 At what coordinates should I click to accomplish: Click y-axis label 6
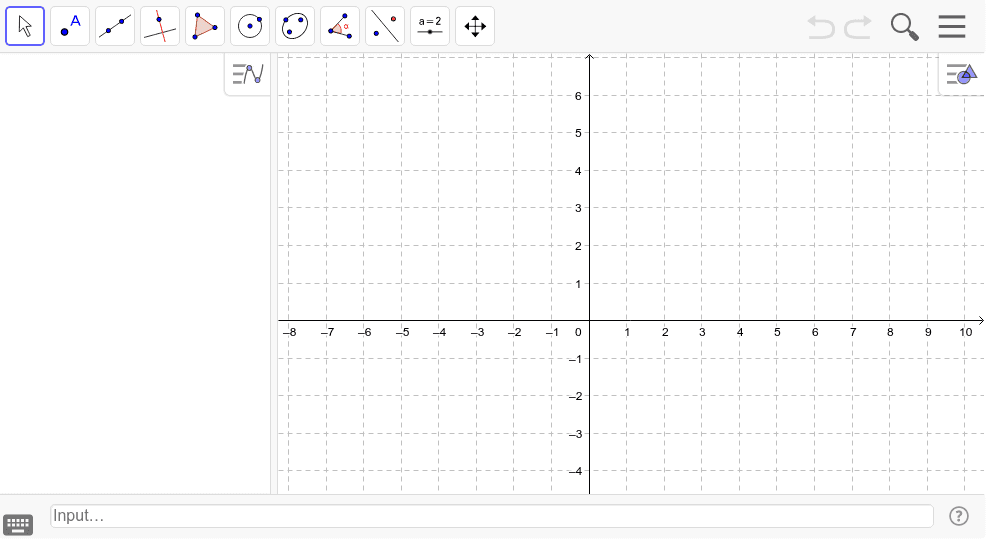pos(578,96)
